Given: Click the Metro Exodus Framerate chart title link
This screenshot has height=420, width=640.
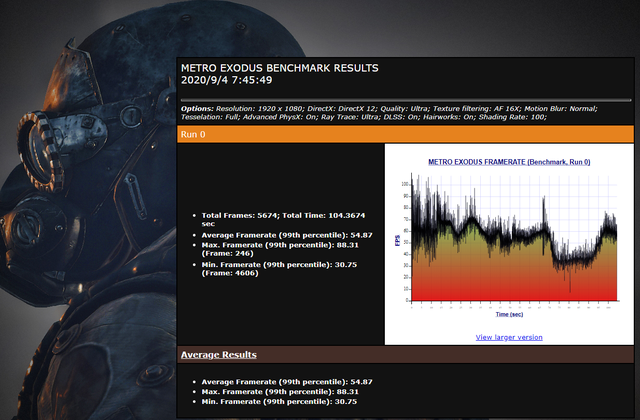Looking at the screenshot, I should tap(509, 162).
